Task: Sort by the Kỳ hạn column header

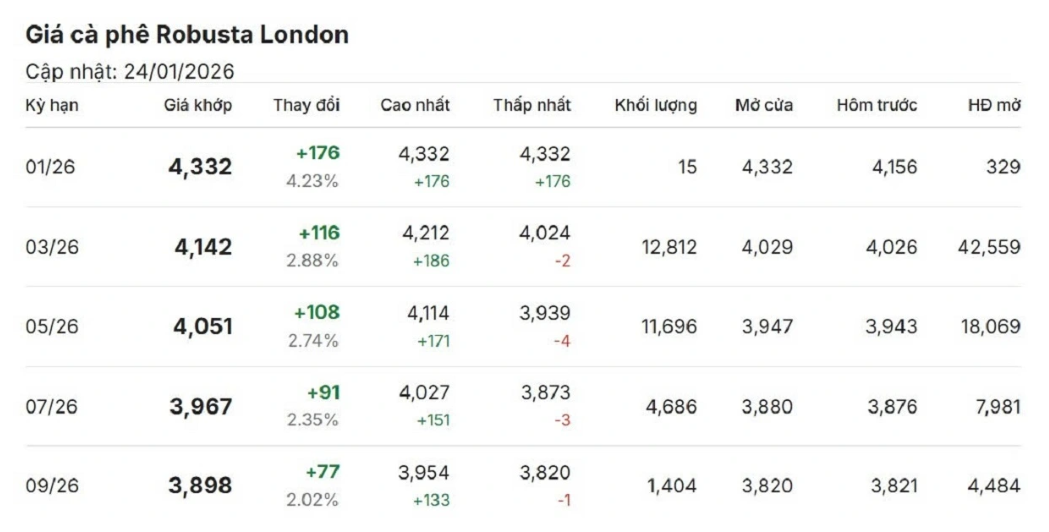Action: tap(52, 105)
